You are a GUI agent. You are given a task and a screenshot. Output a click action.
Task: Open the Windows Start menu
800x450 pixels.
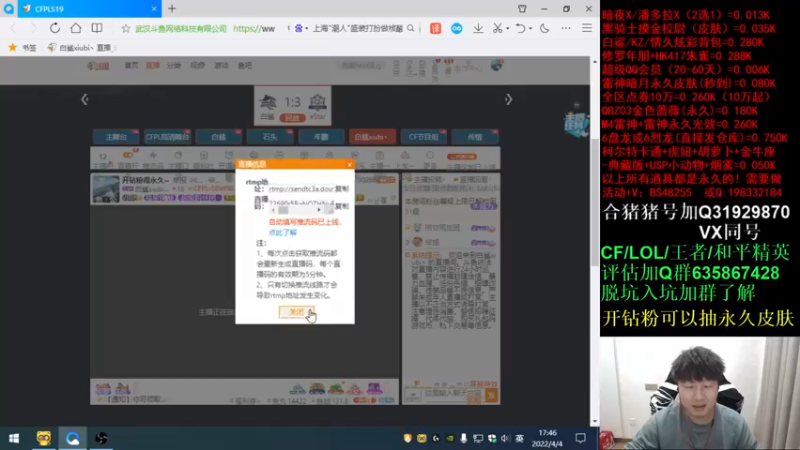14,438
